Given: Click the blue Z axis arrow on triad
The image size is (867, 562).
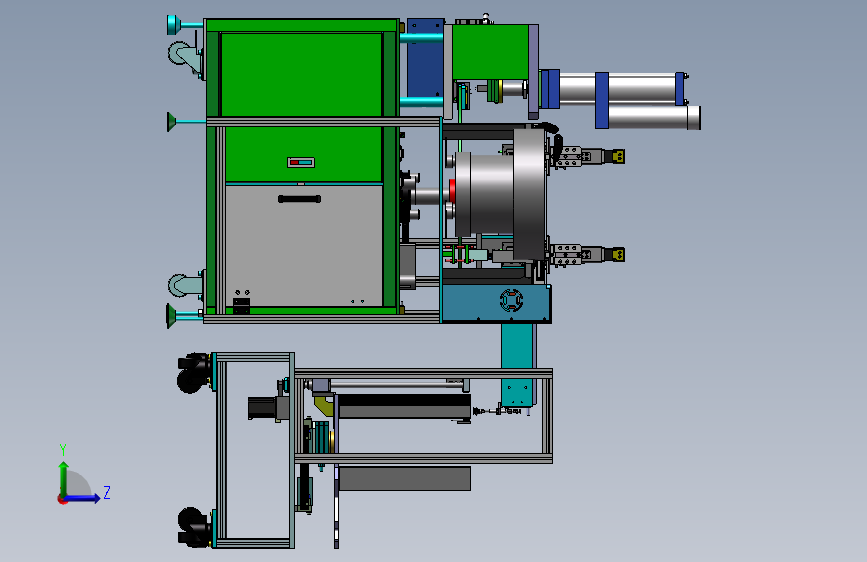Looking at the screenshot, I should pos(83,498).
